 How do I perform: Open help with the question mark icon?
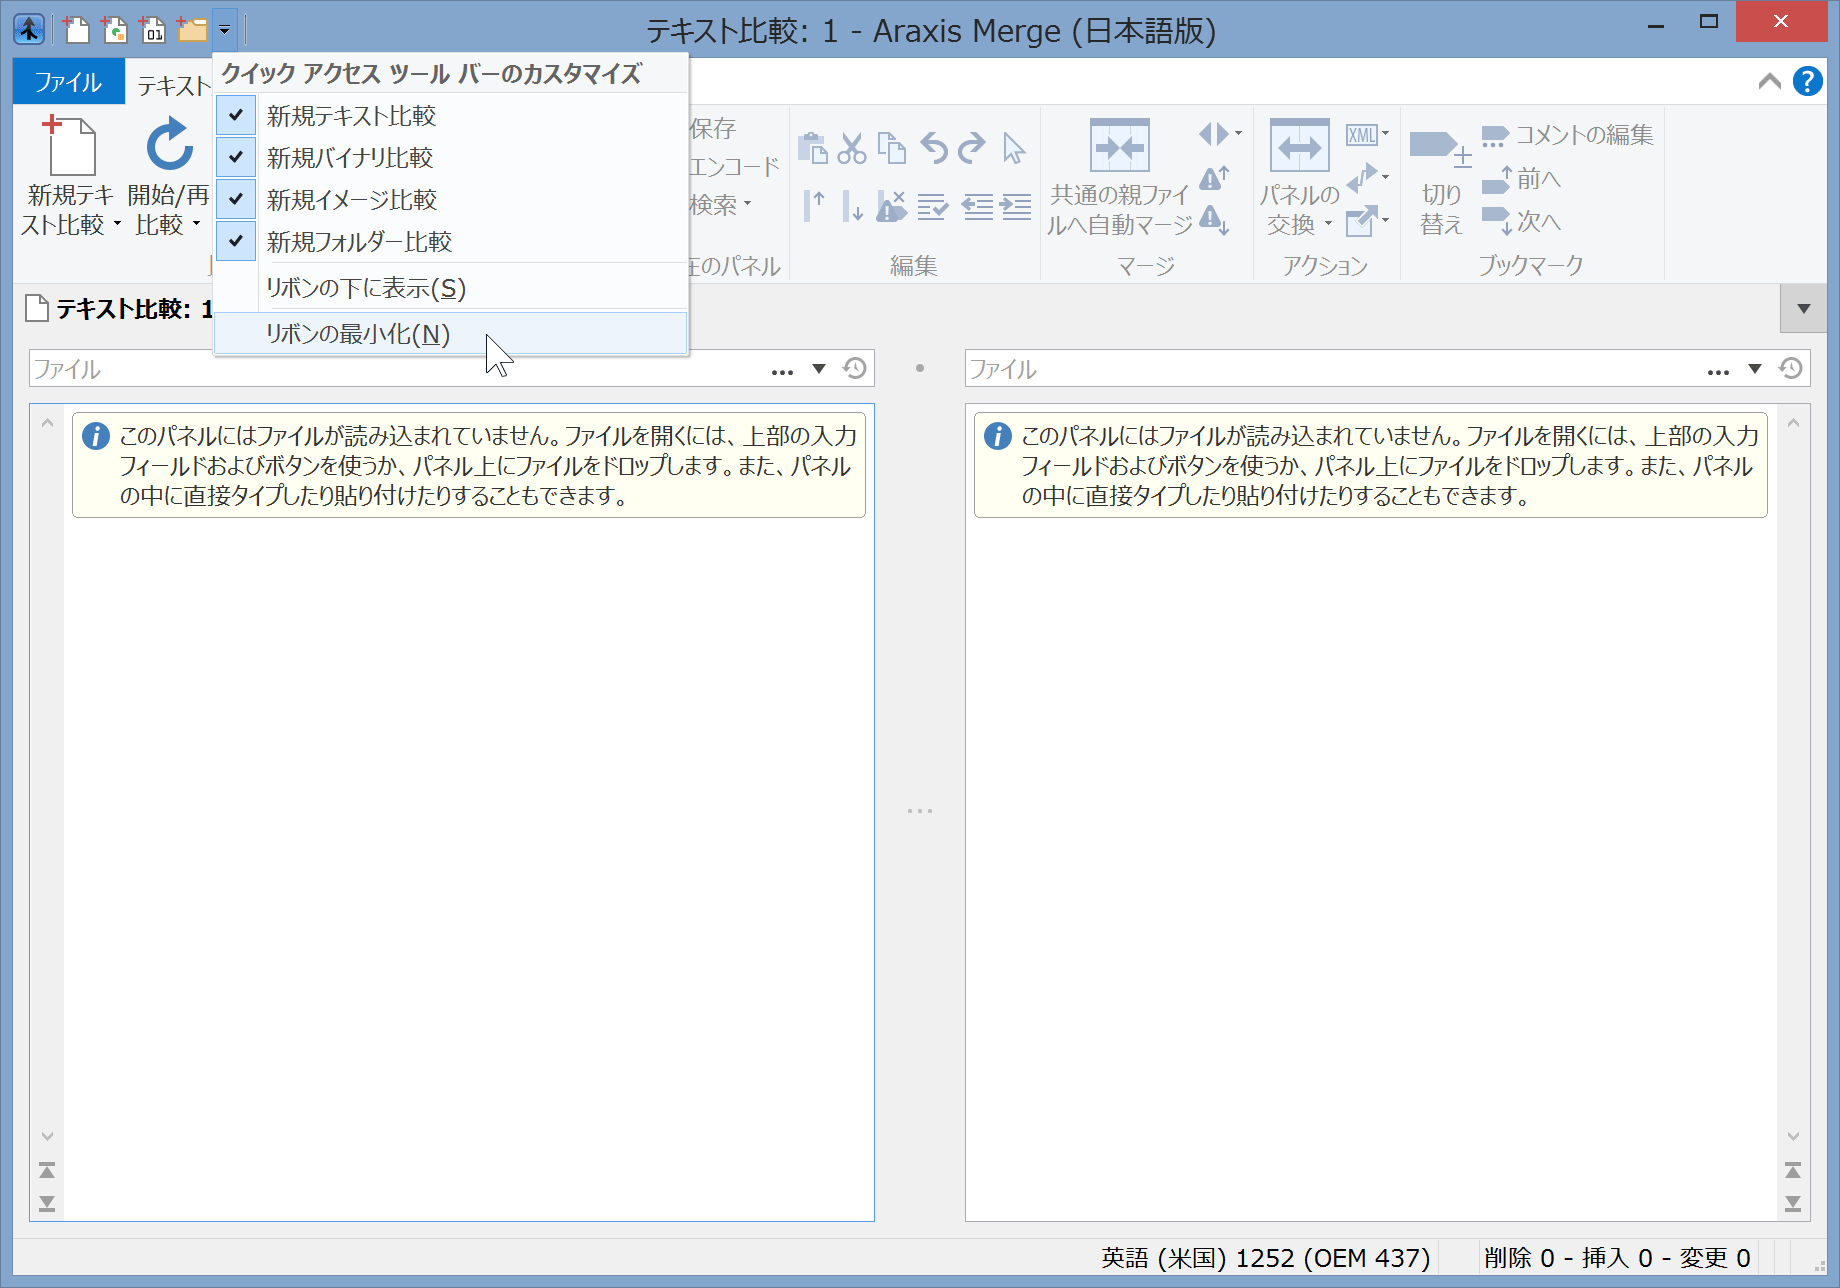point(1807,81)
